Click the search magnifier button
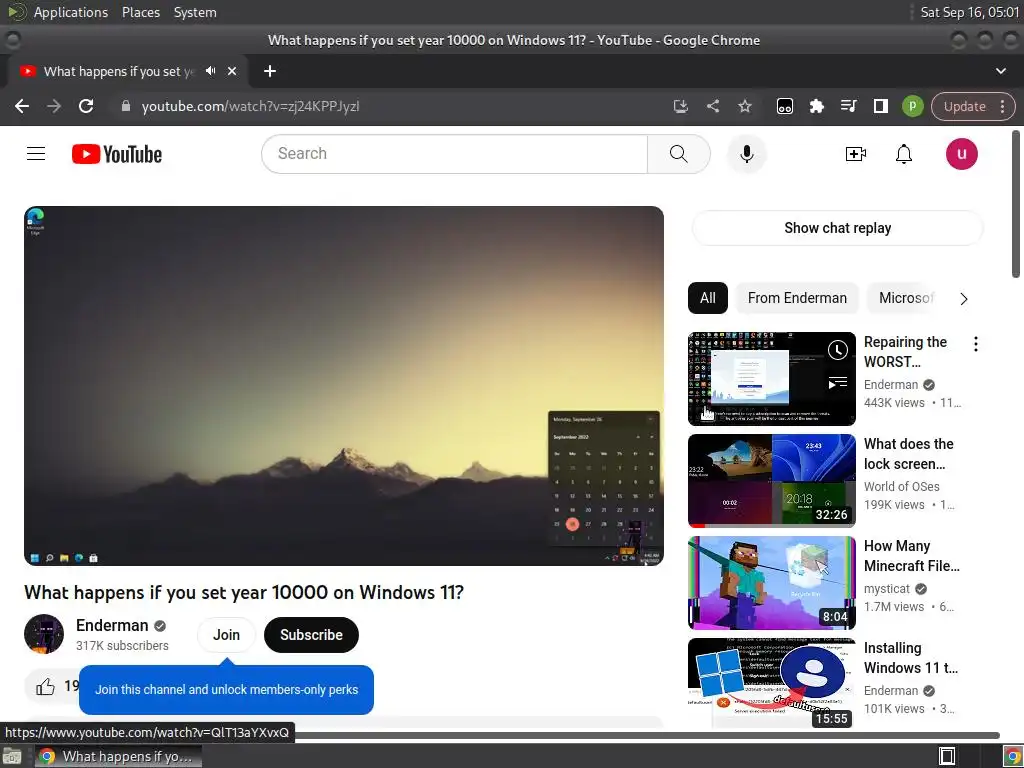1024x768 pixels. click(x=679, y=154)
